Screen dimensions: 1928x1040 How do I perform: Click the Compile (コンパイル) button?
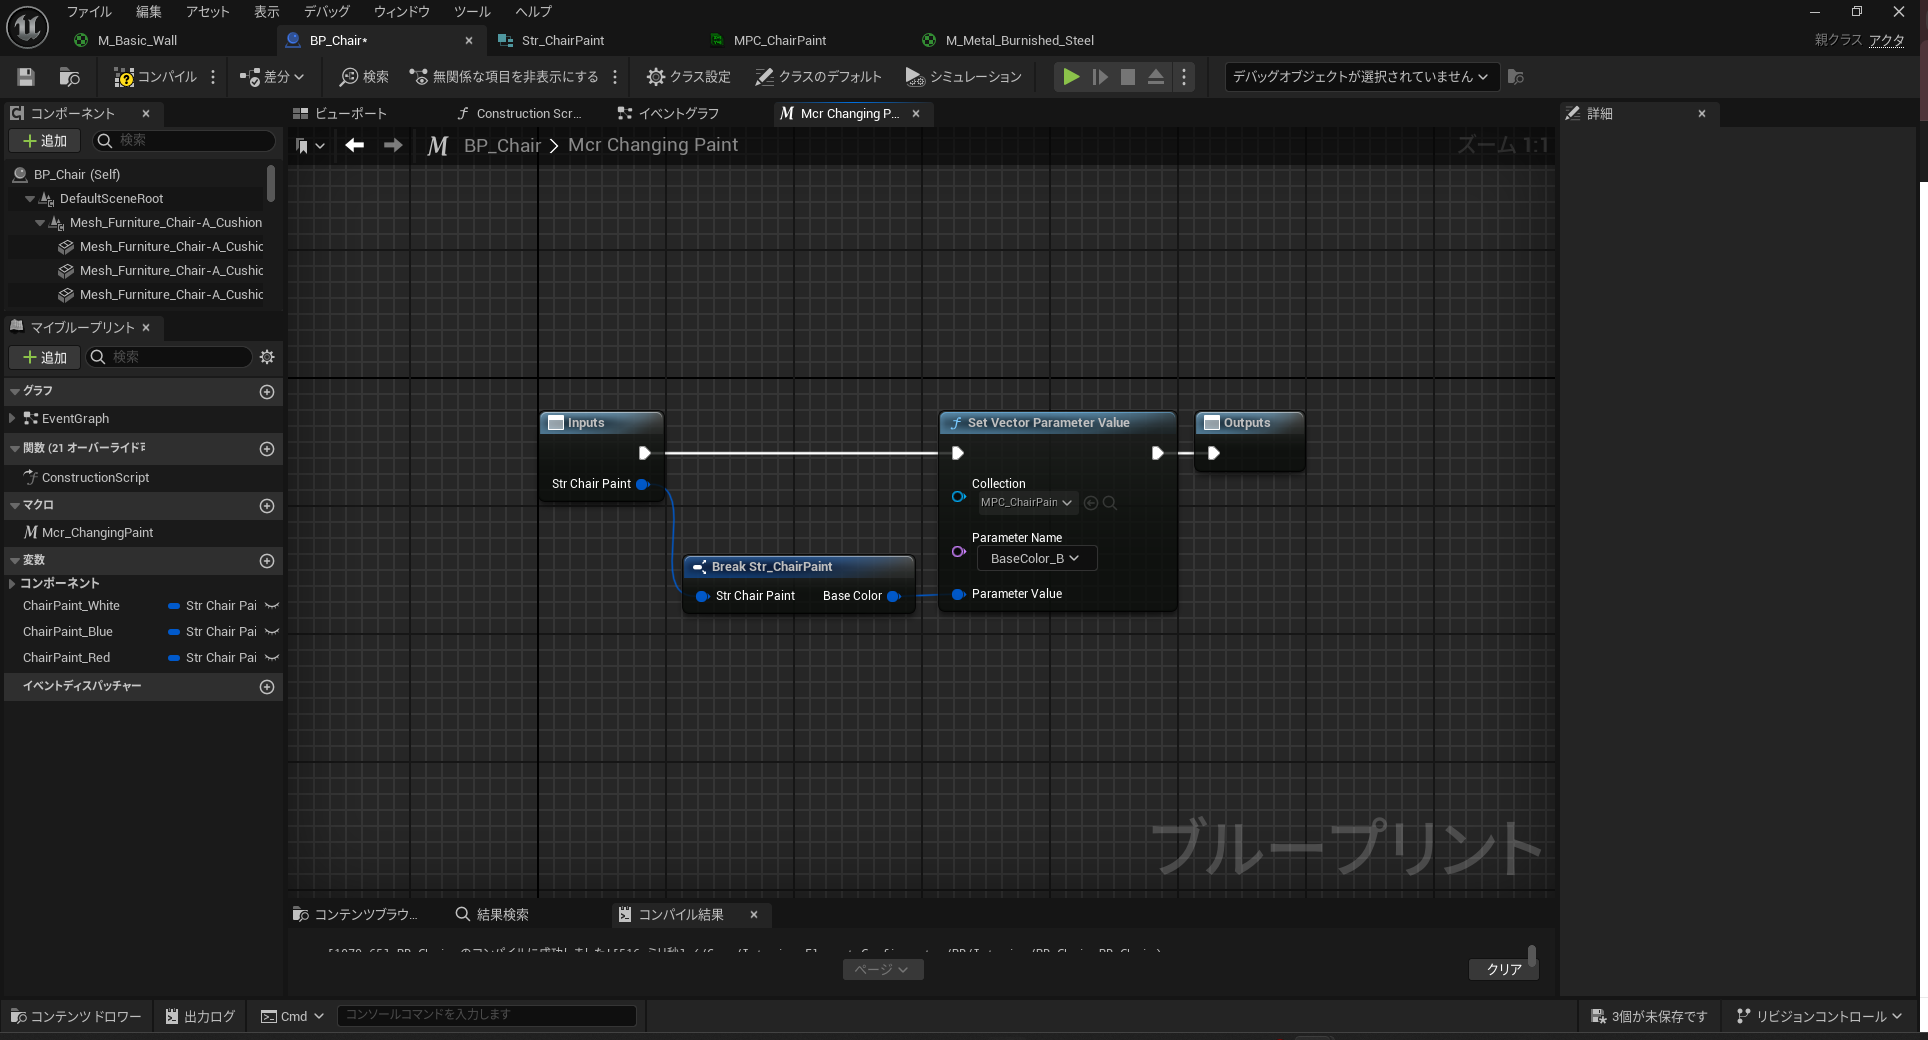click(156, 77)
